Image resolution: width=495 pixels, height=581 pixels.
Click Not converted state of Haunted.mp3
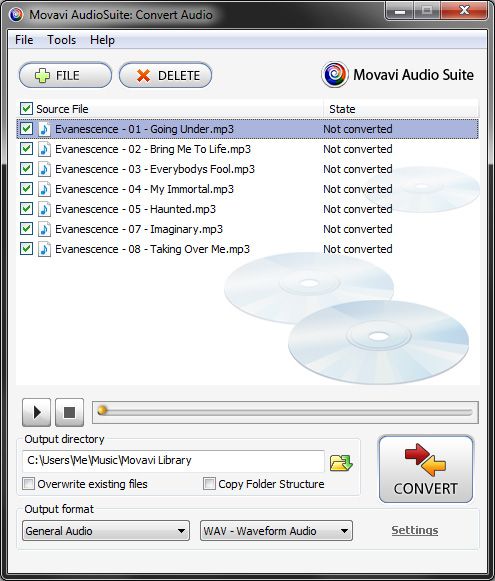[x=358, y=209]
